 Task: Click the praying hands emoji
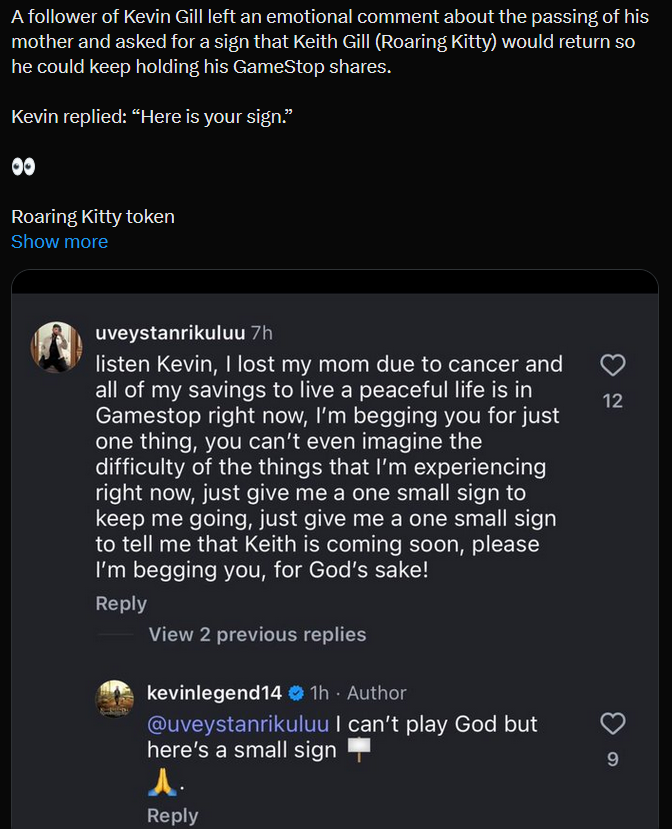(162, 782)
